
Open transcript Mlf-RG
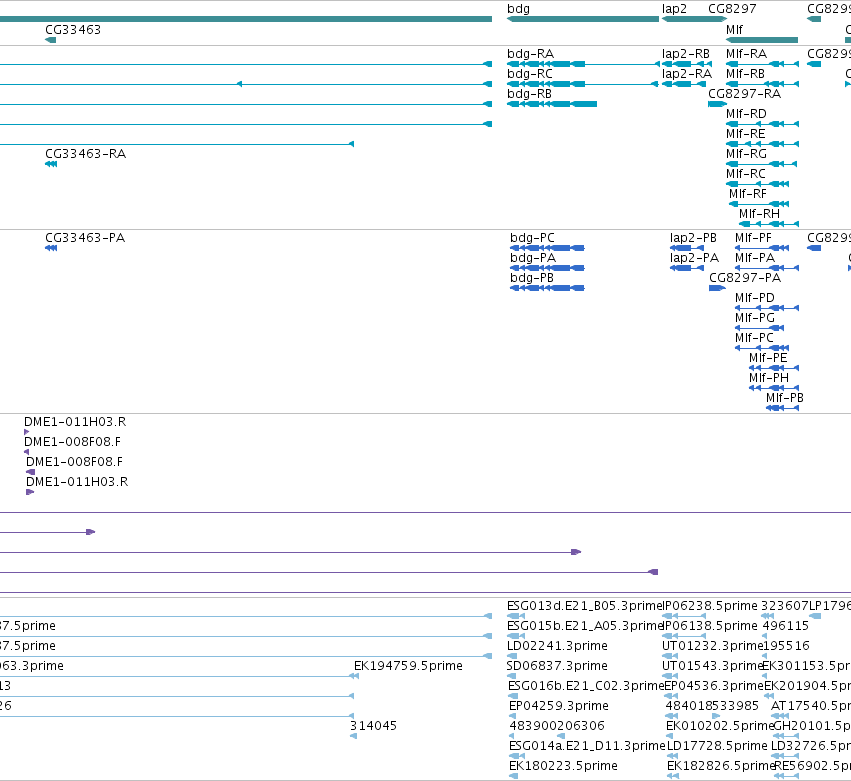tap(746, 154)
